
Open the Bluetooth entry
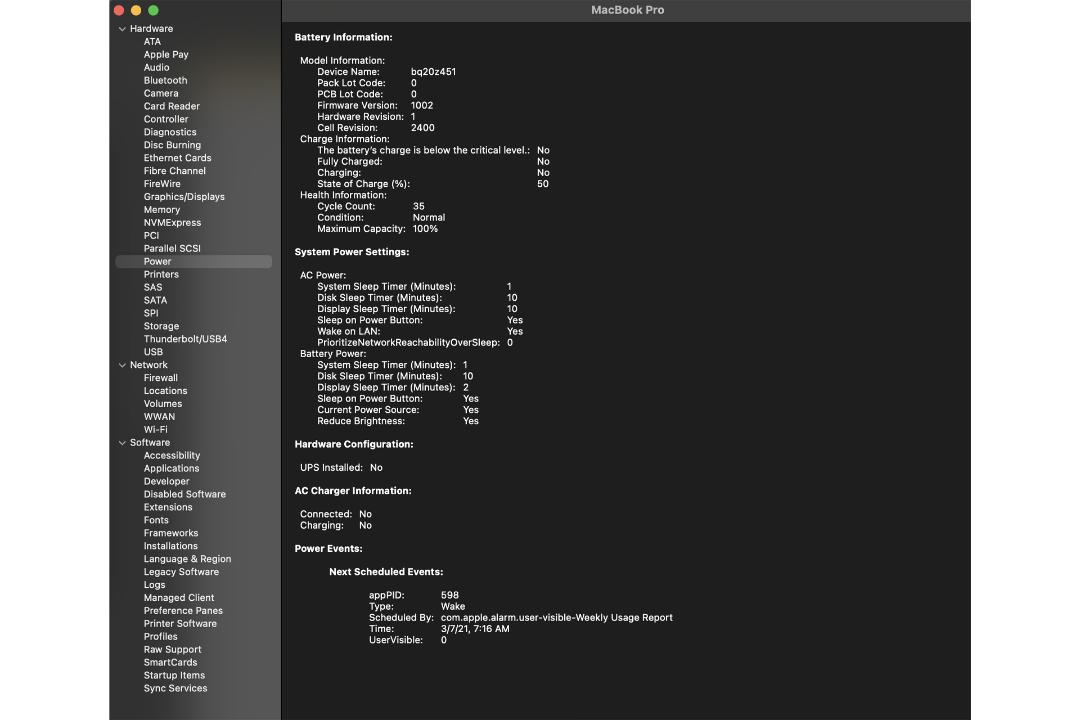click(165, 81)
